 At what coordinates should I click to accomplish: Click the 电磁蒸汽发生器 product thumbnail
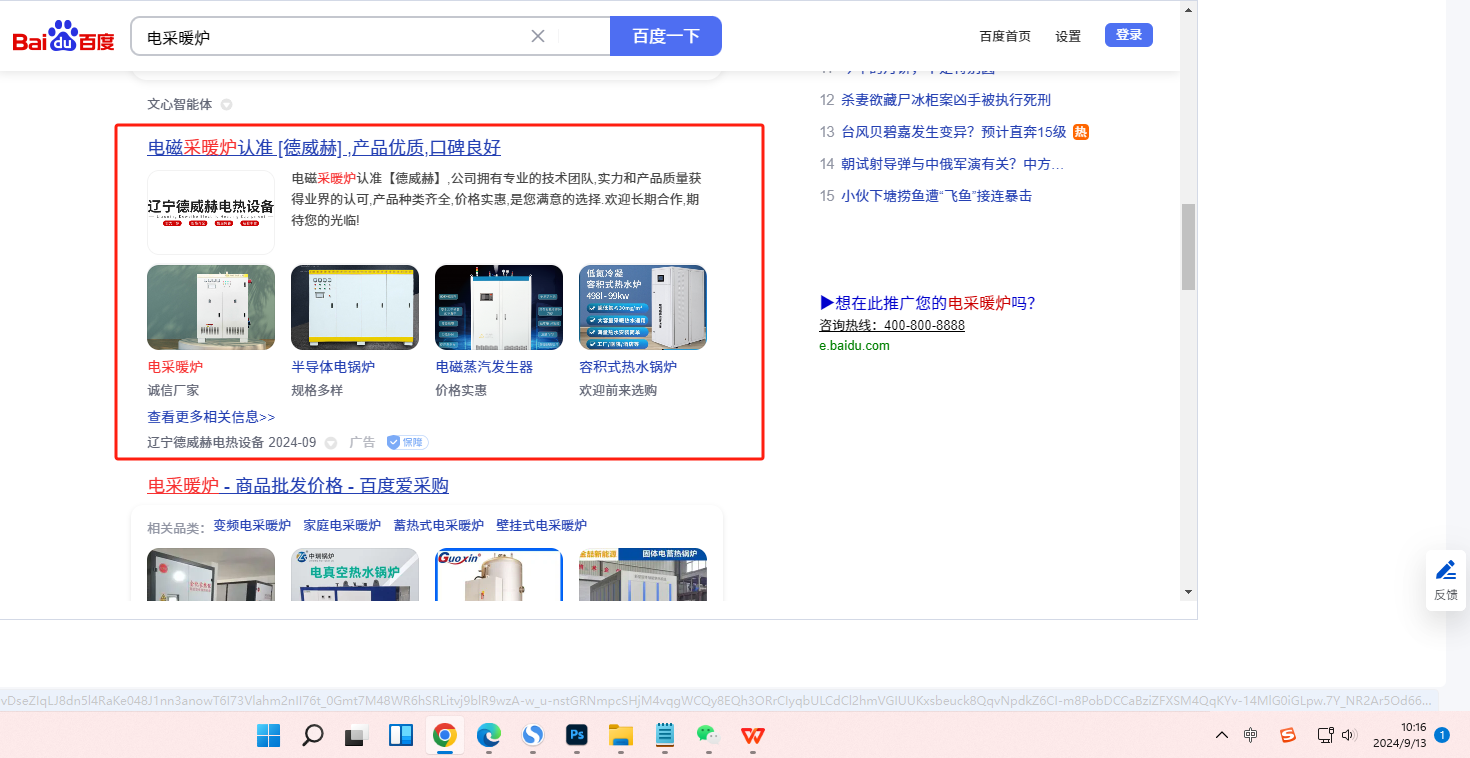[498, 307]
